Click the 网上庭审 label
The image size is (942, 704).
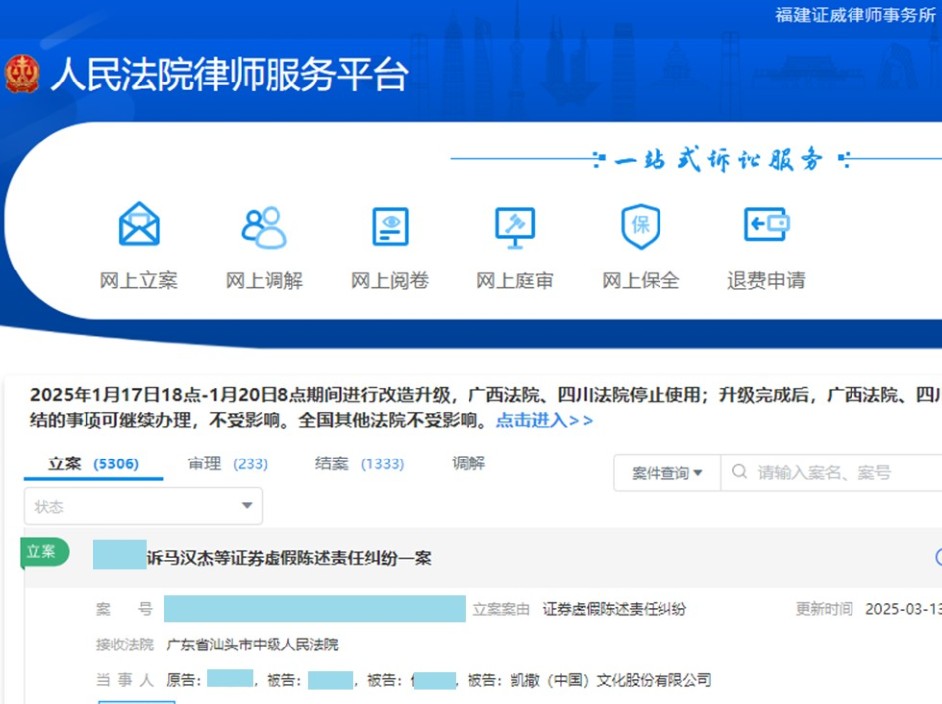(515, 281)
